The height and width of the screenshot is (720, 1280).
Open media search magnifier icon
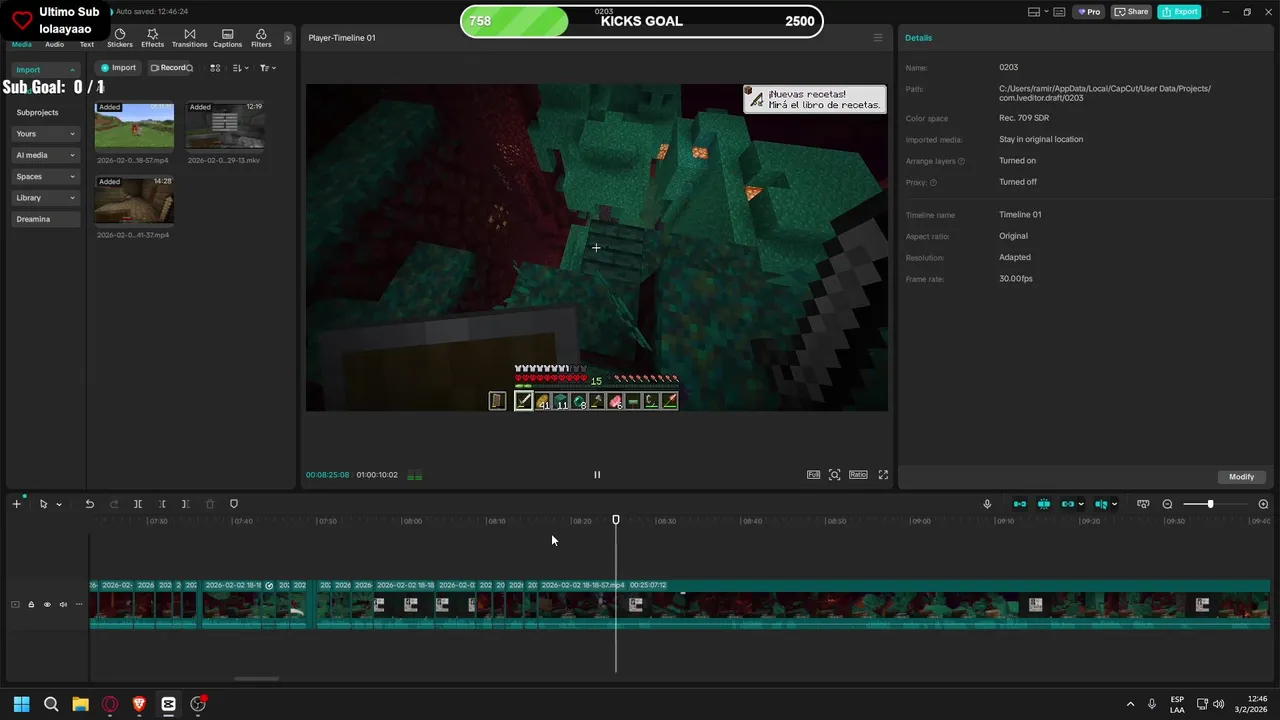(x=189, y=68)
